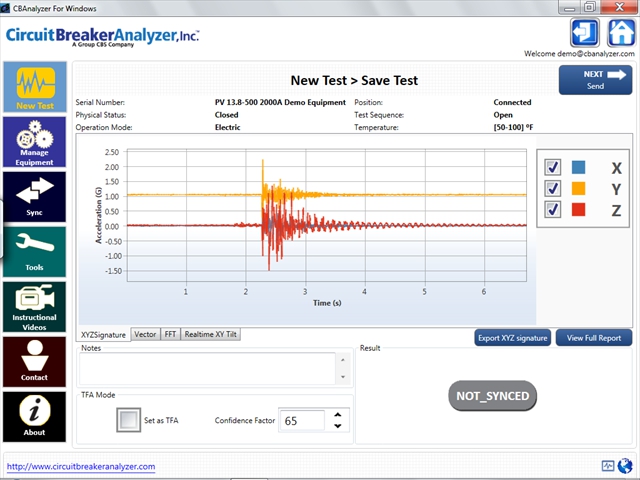Image resolution: width=640 pixels, height=480 pixels.
Task: Click Notes scrollbar down arrow
Action: (343, 377)
